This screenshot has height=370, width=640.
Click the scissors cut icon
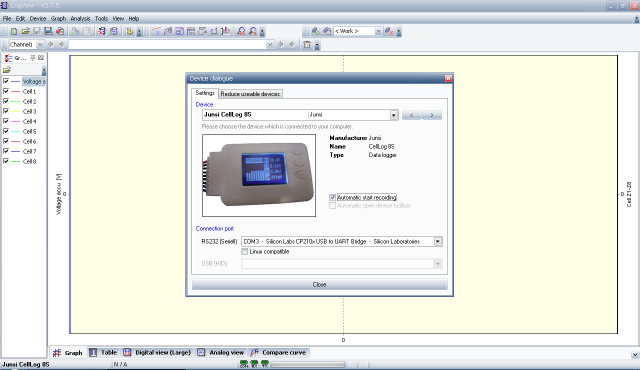pyautogui.click(x=76, y=31)
